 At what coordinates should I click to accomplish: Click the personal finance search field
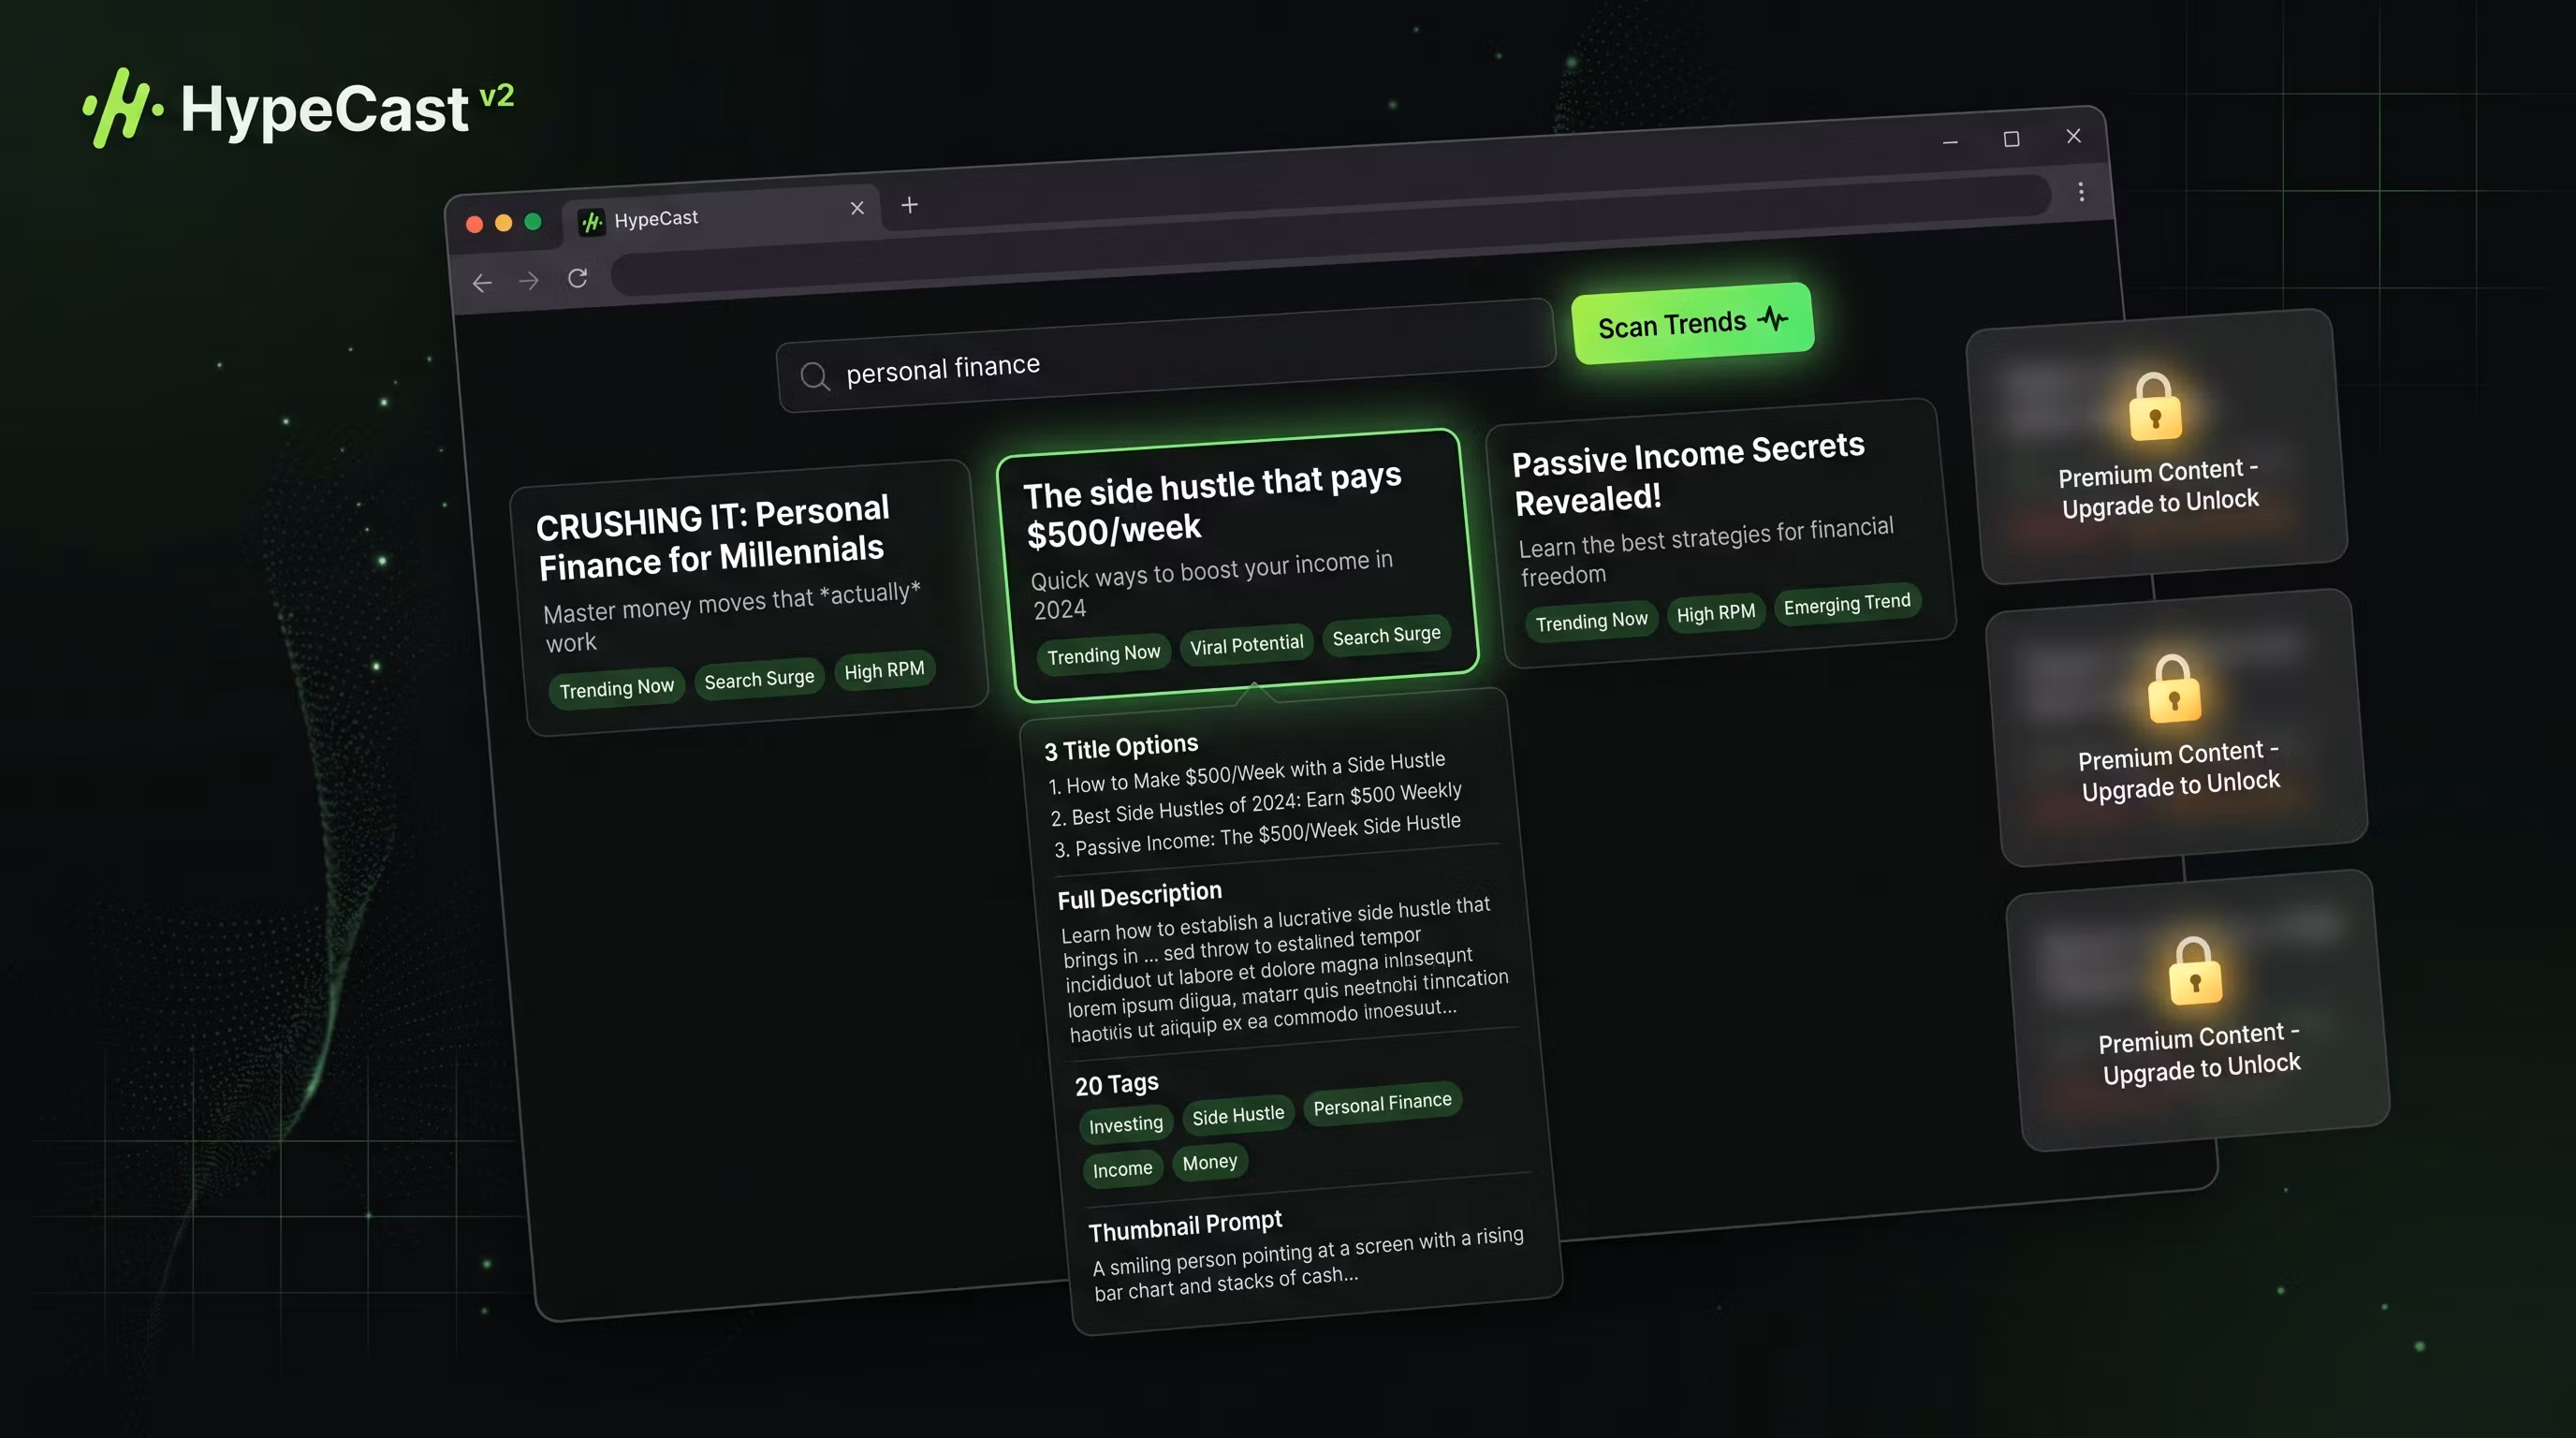coord(1166,355)
